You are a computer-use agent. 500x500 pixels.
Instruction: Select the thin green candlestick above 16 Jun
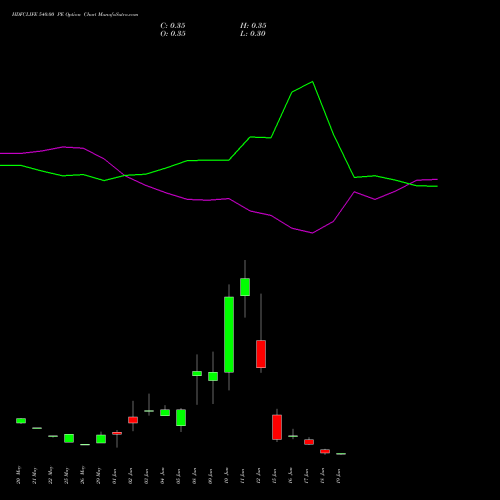point(293,436)
